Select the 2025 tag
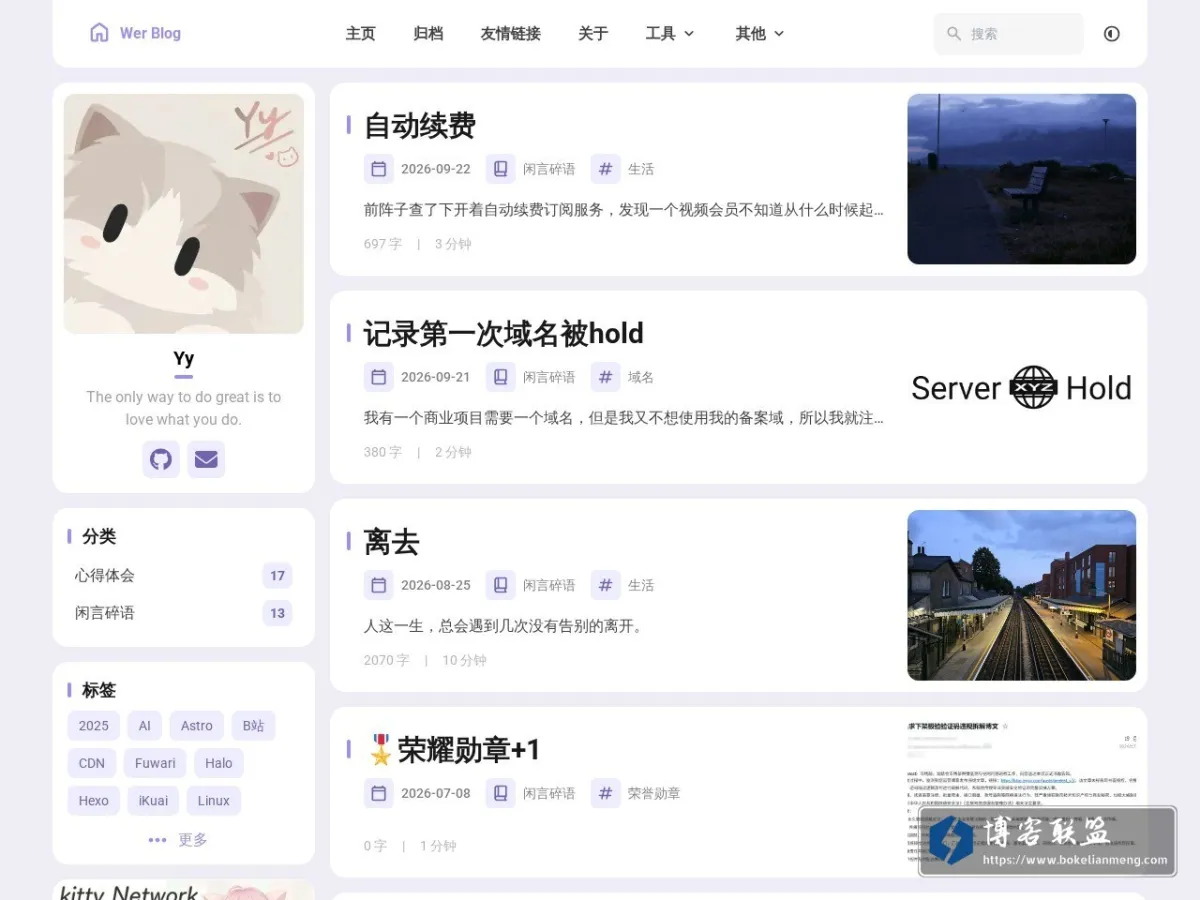1200x900 pixels. click(94, 726)
